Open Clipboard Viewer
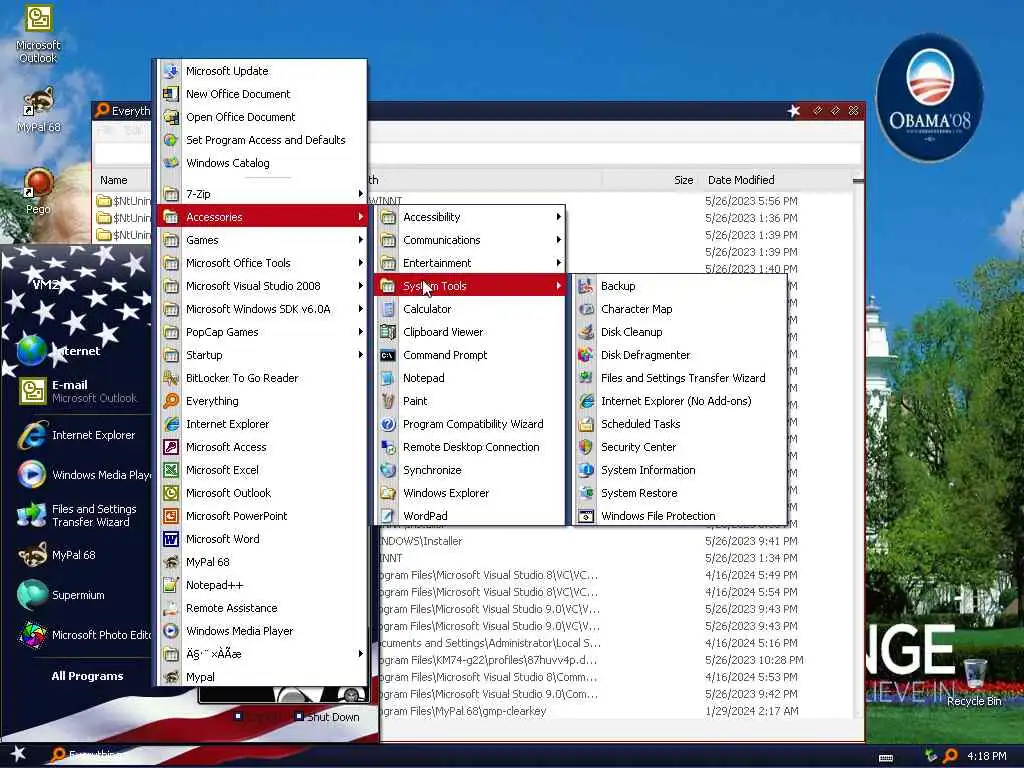Image resolution: width=1024 pixels, height=768 pixels. (x=470, y=332)
